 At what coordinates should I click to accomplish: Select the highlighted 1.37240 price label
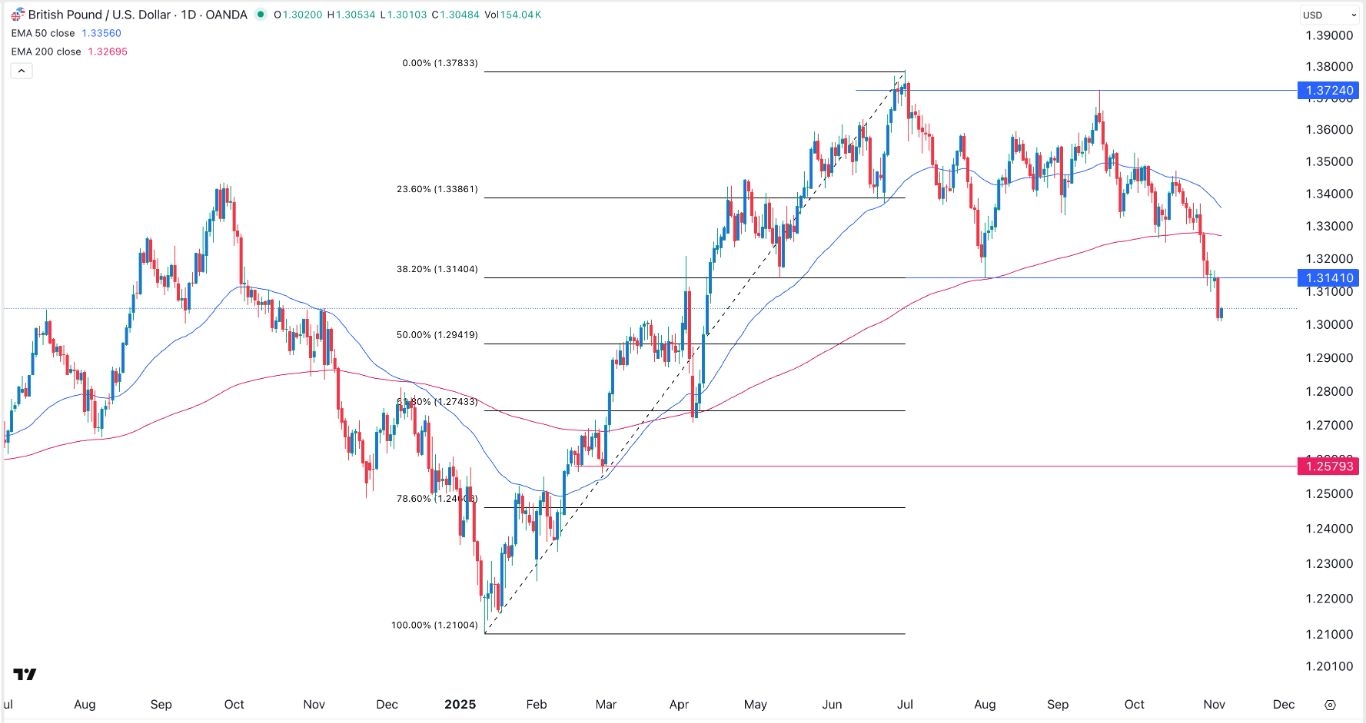coord(1328,91)
